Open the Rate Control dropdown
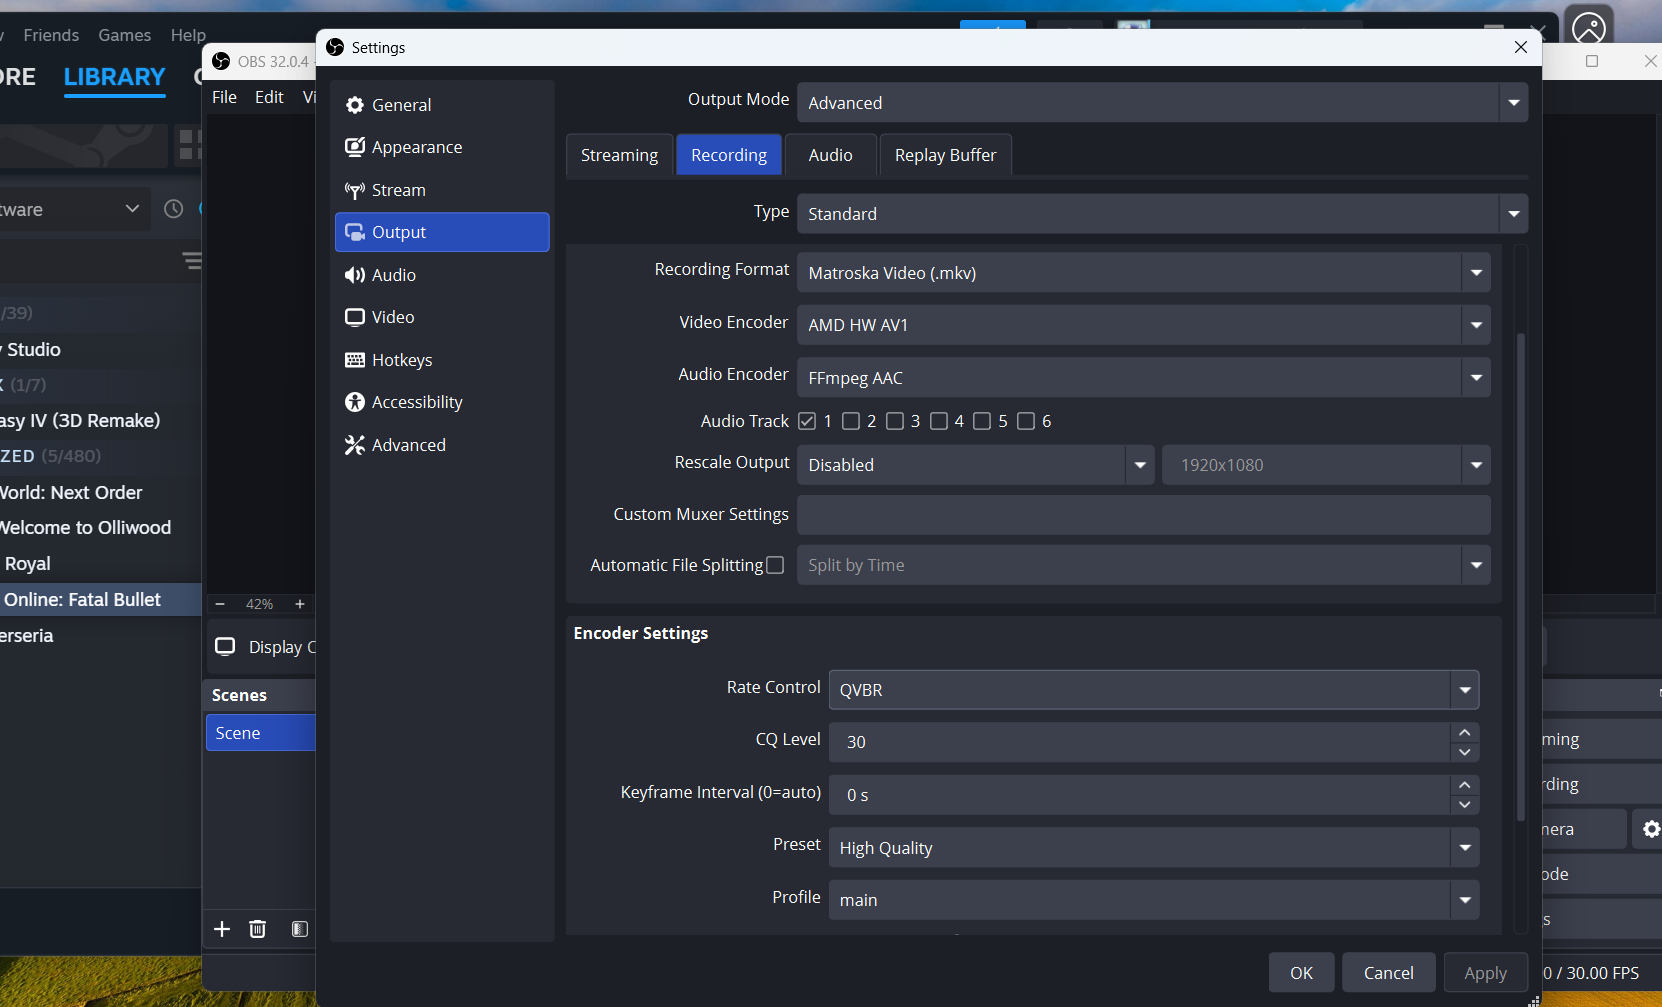Screen dimensions: 1662x1007 click(1153, 690)
